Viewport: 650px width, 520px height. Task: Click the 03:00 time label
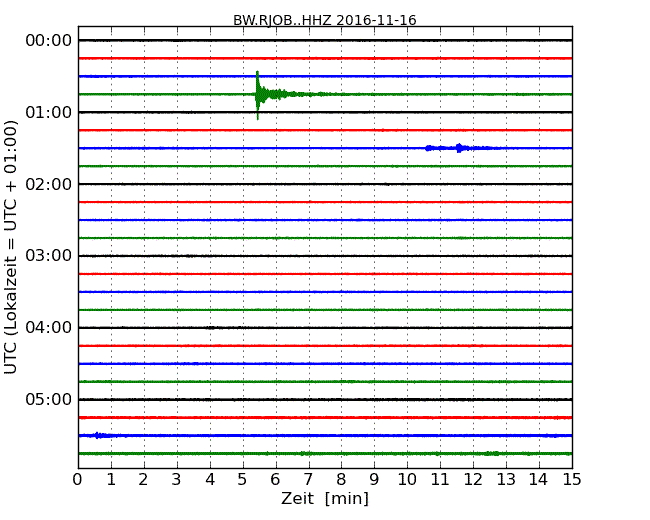click(49, 256)
